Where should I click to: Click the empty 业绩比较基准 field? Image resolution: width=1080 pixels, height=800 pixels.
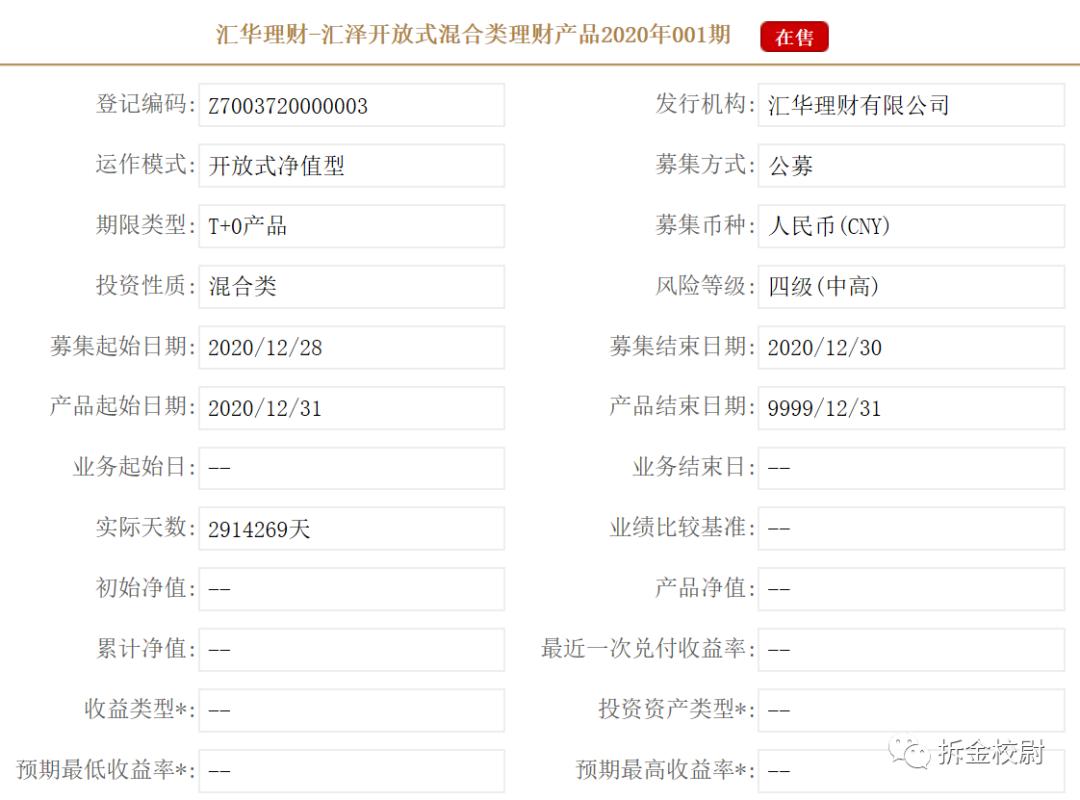pos(910,528)
